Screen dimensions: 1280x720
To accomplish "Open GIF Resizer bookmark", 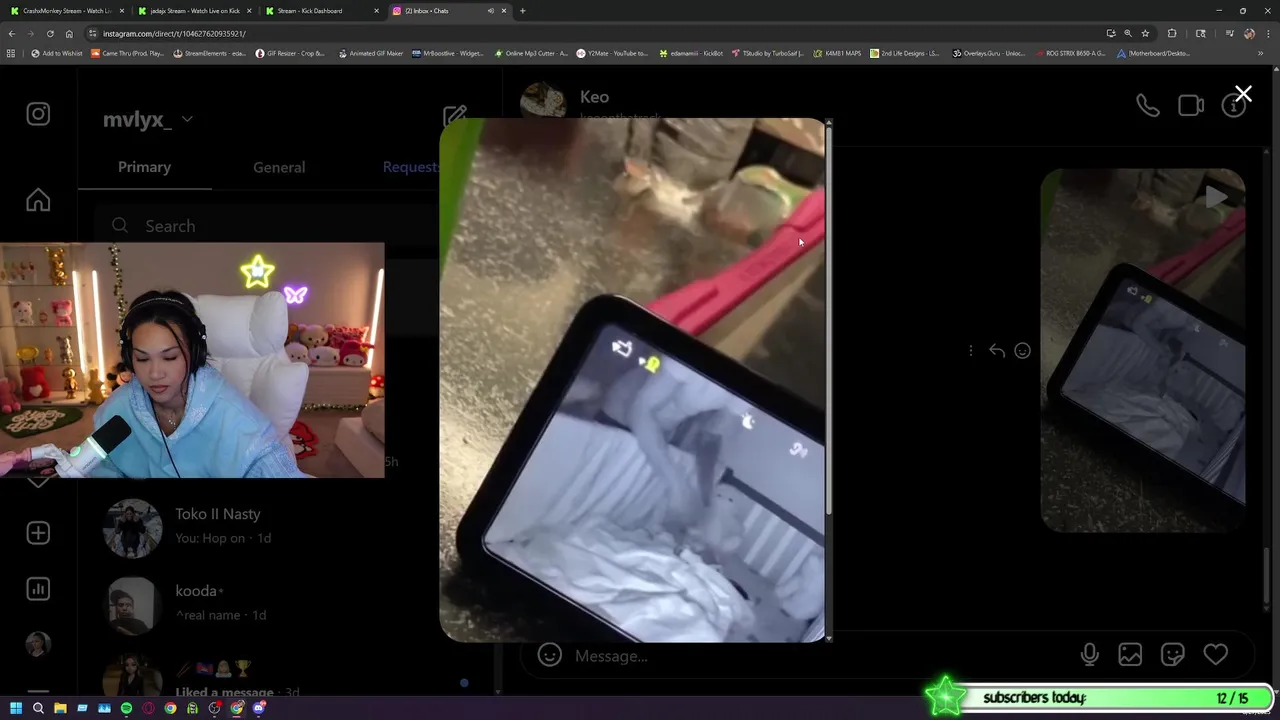I will click(290, 53).
